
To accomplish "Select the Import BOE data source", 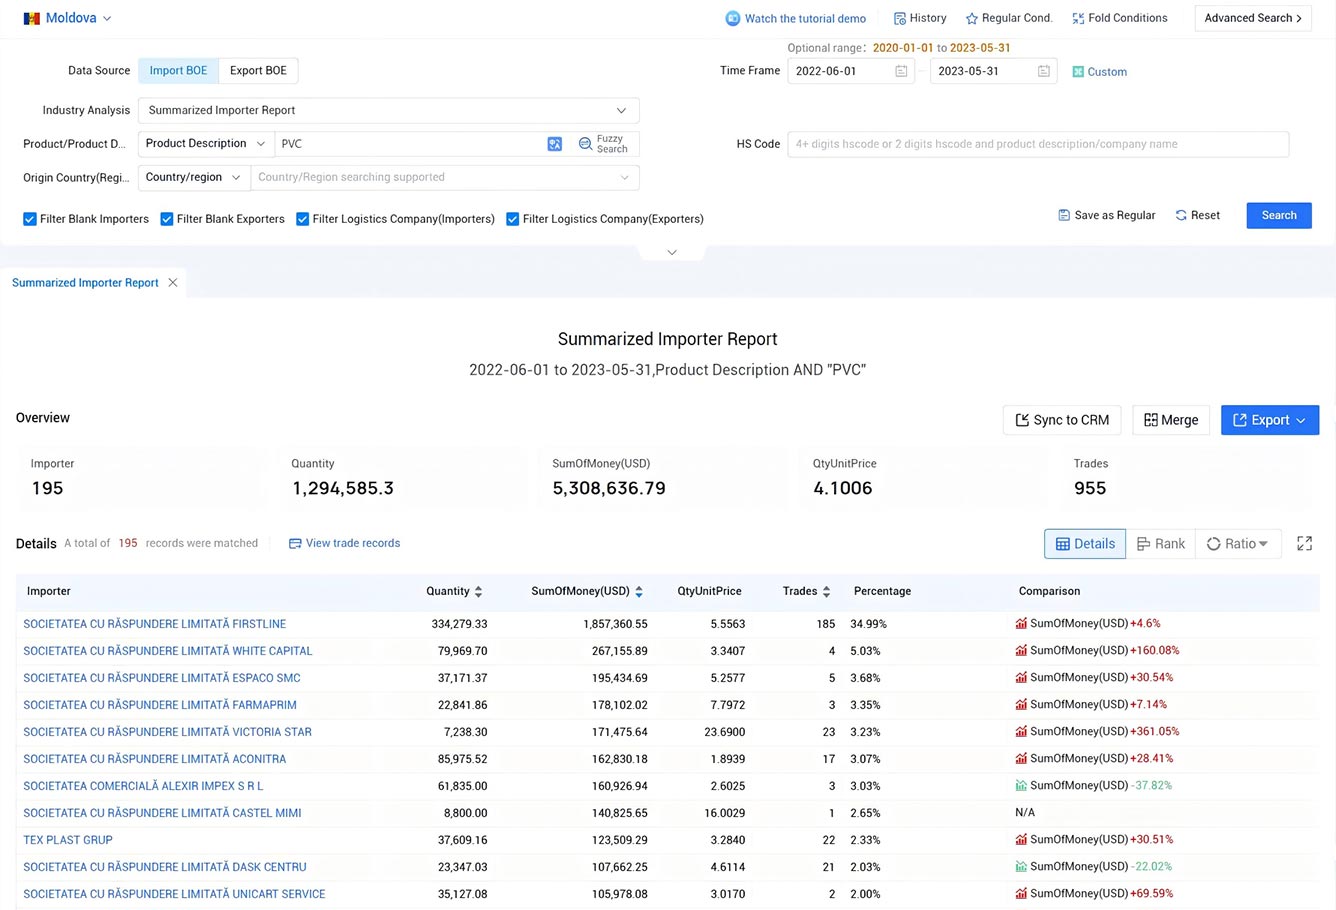I will pos(178,70).
